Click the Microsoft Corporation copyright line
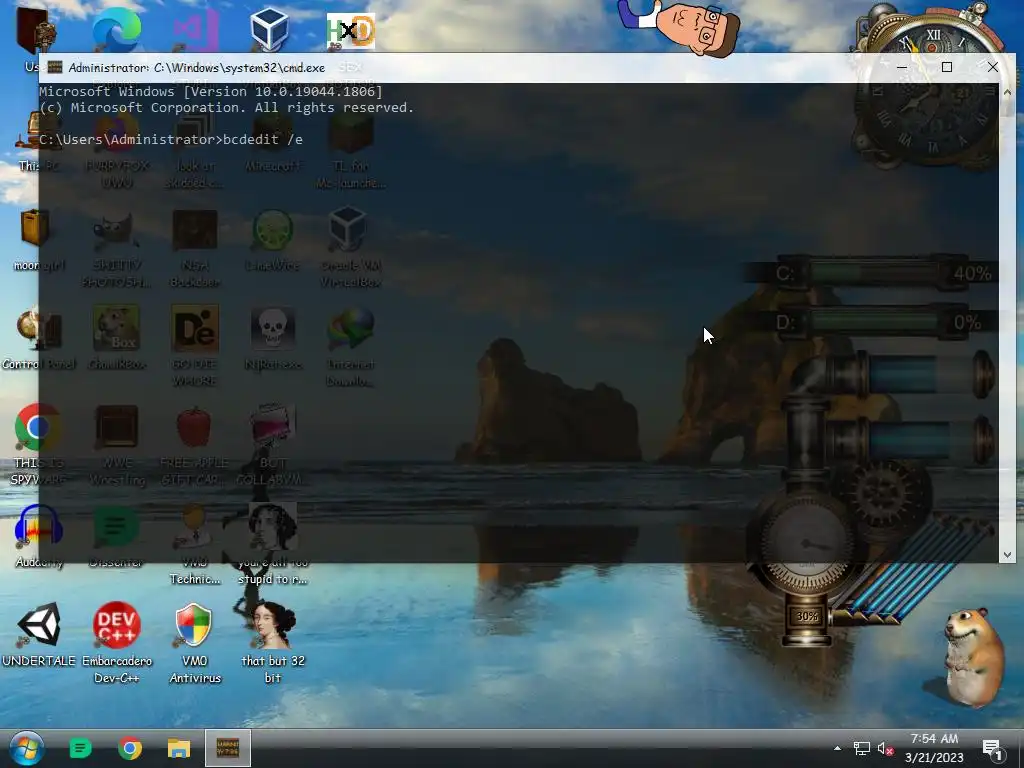Viewport: 1024px width, 768px height. pyautogui.click(x=227, y=108)
